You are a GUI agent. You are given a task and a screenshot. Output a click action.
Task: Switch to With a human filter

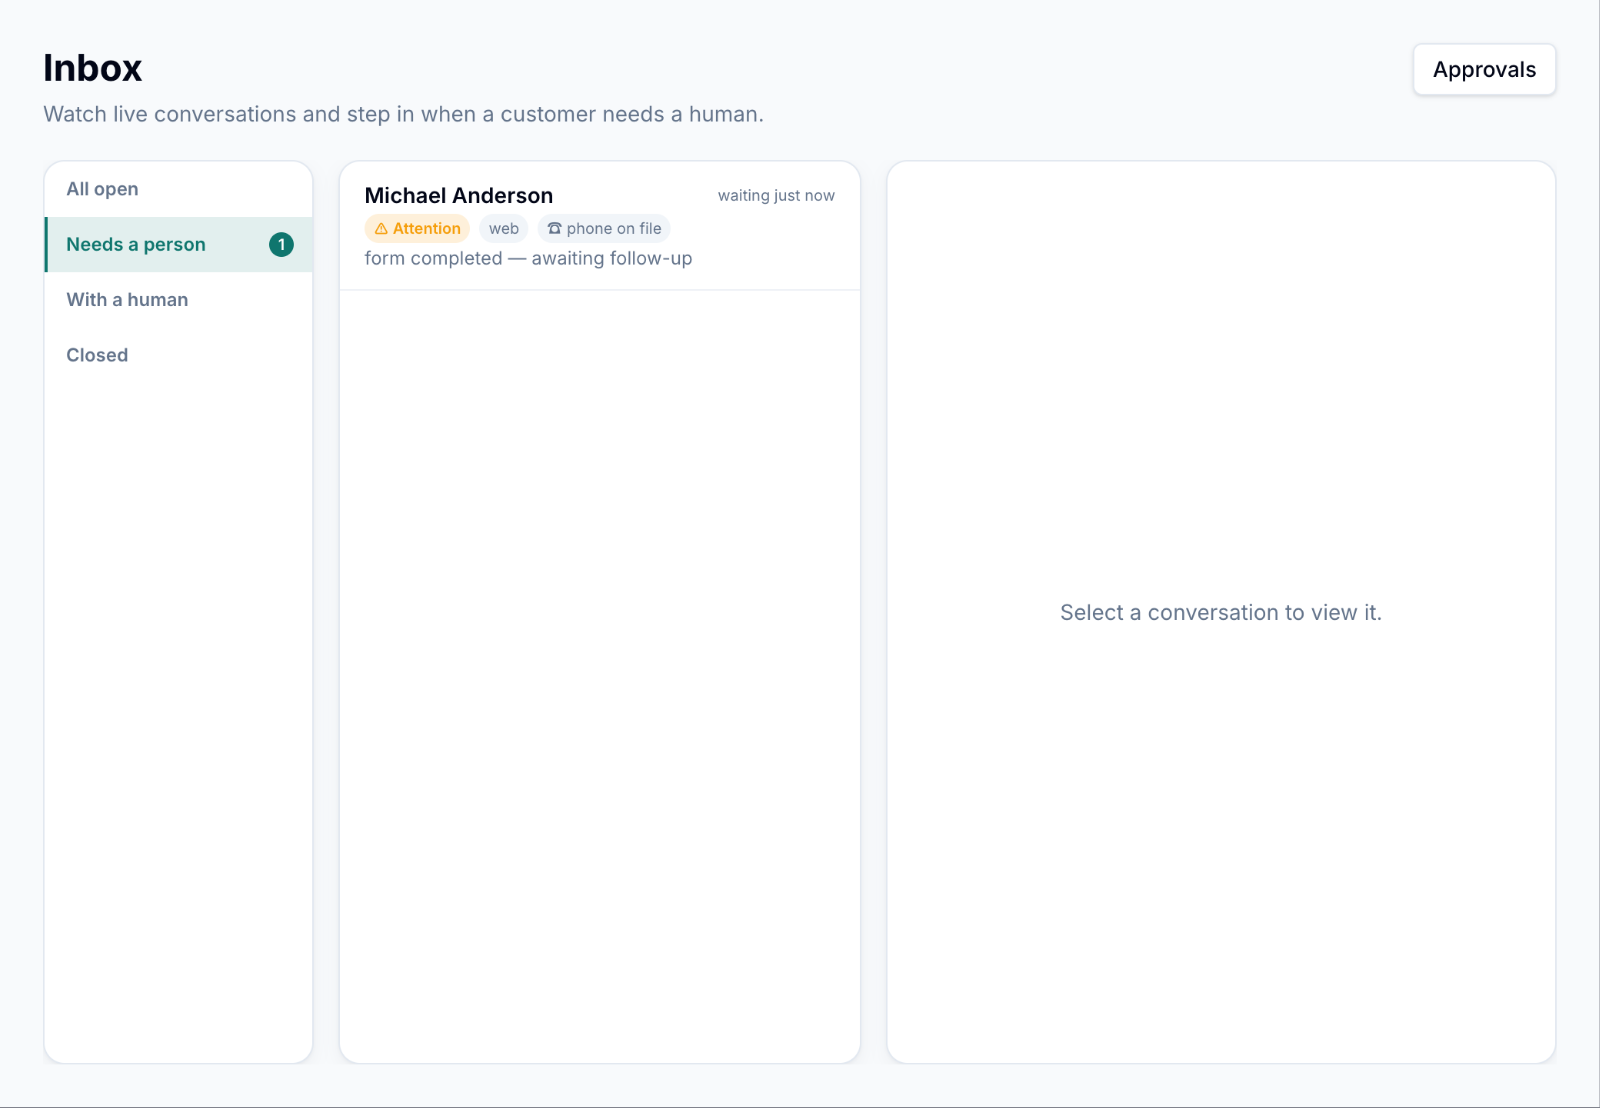pyautogui.click(x=178, y=300)
